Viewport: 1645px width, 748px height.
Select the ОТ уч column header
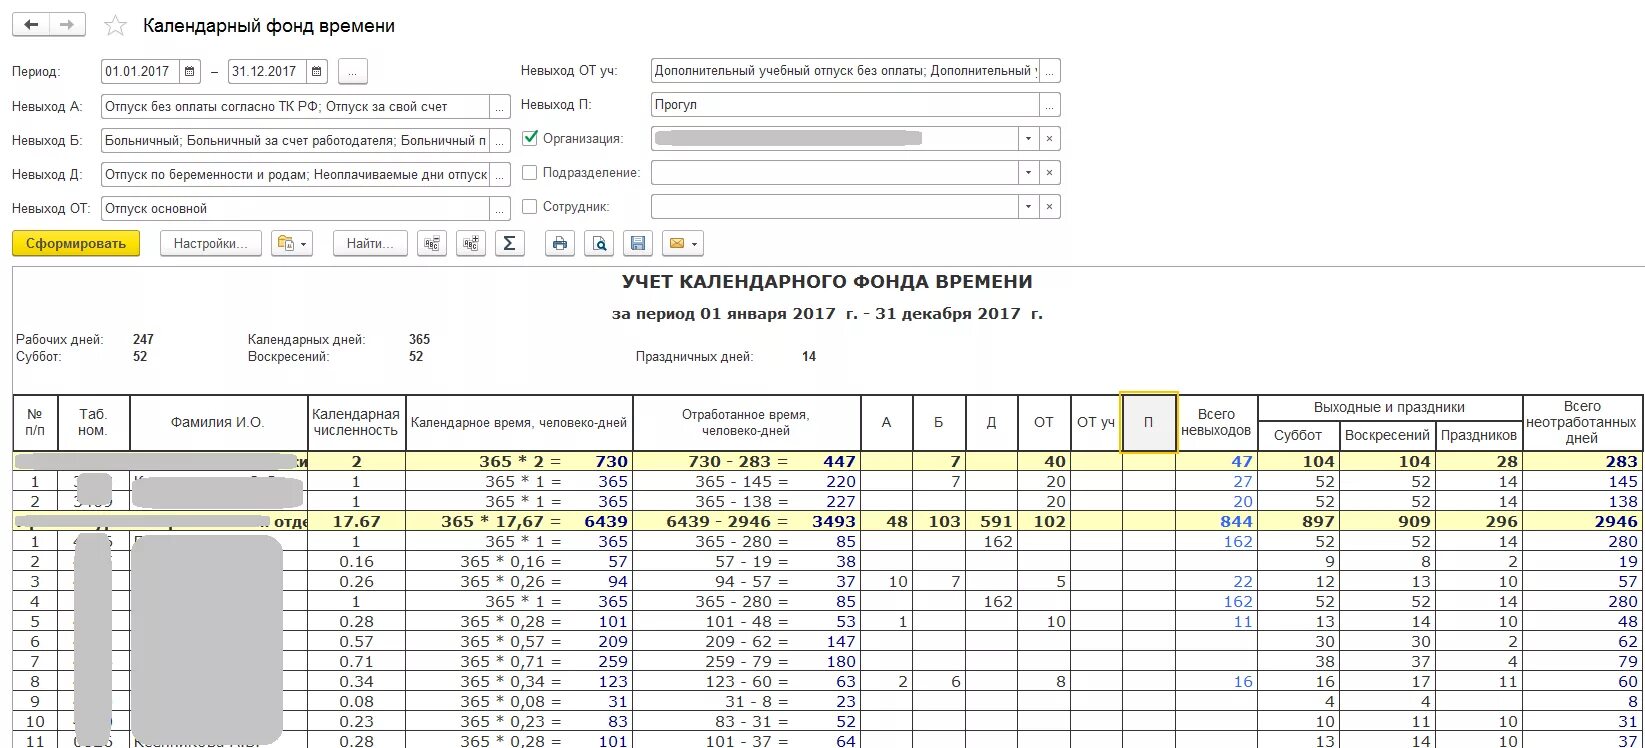click(x=1096, y=423)
